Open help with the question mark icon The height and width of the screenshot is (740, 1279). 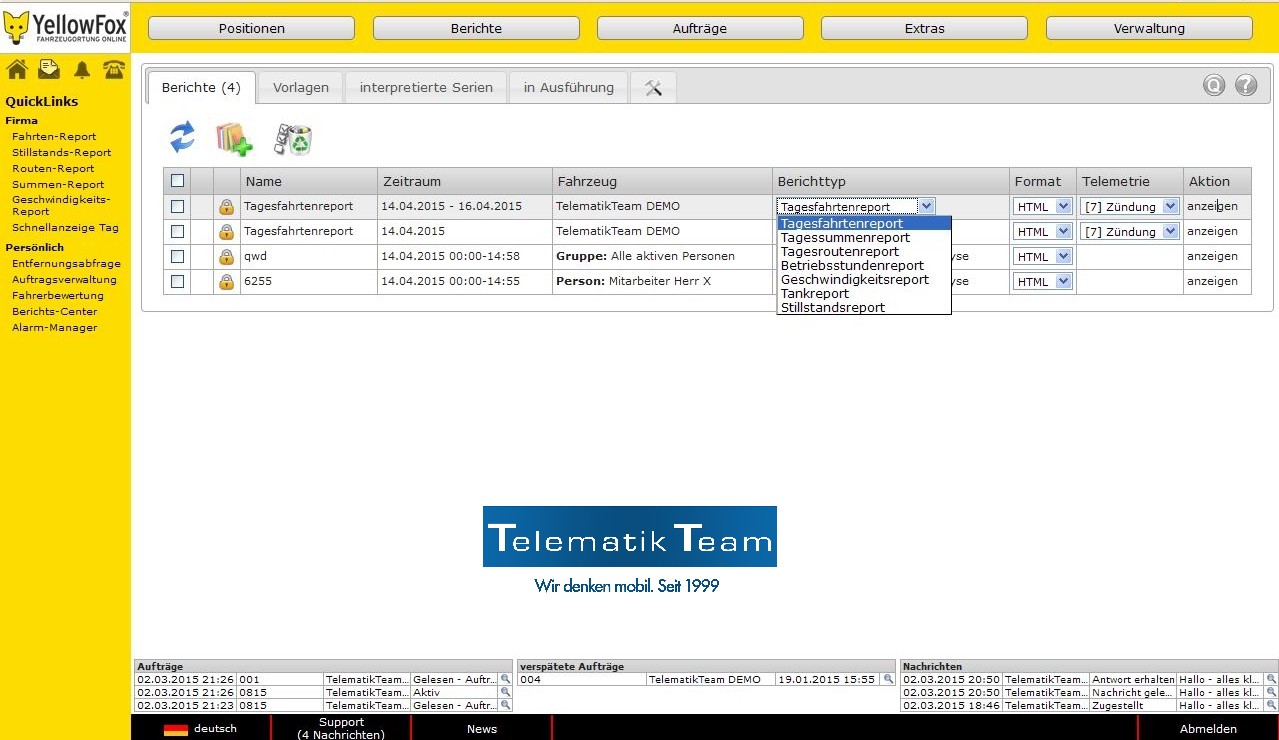pos(1246,85)
